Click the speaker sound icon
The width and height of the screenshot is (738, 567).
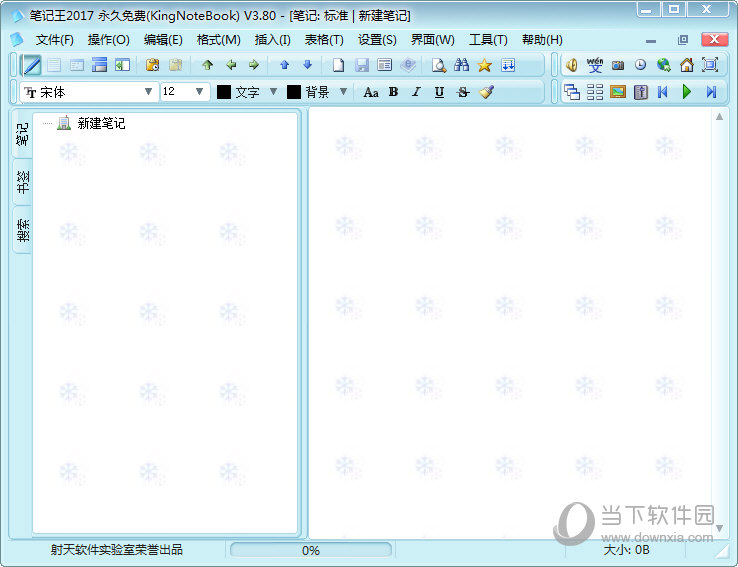pyautogui.click(x=571, y=65)
